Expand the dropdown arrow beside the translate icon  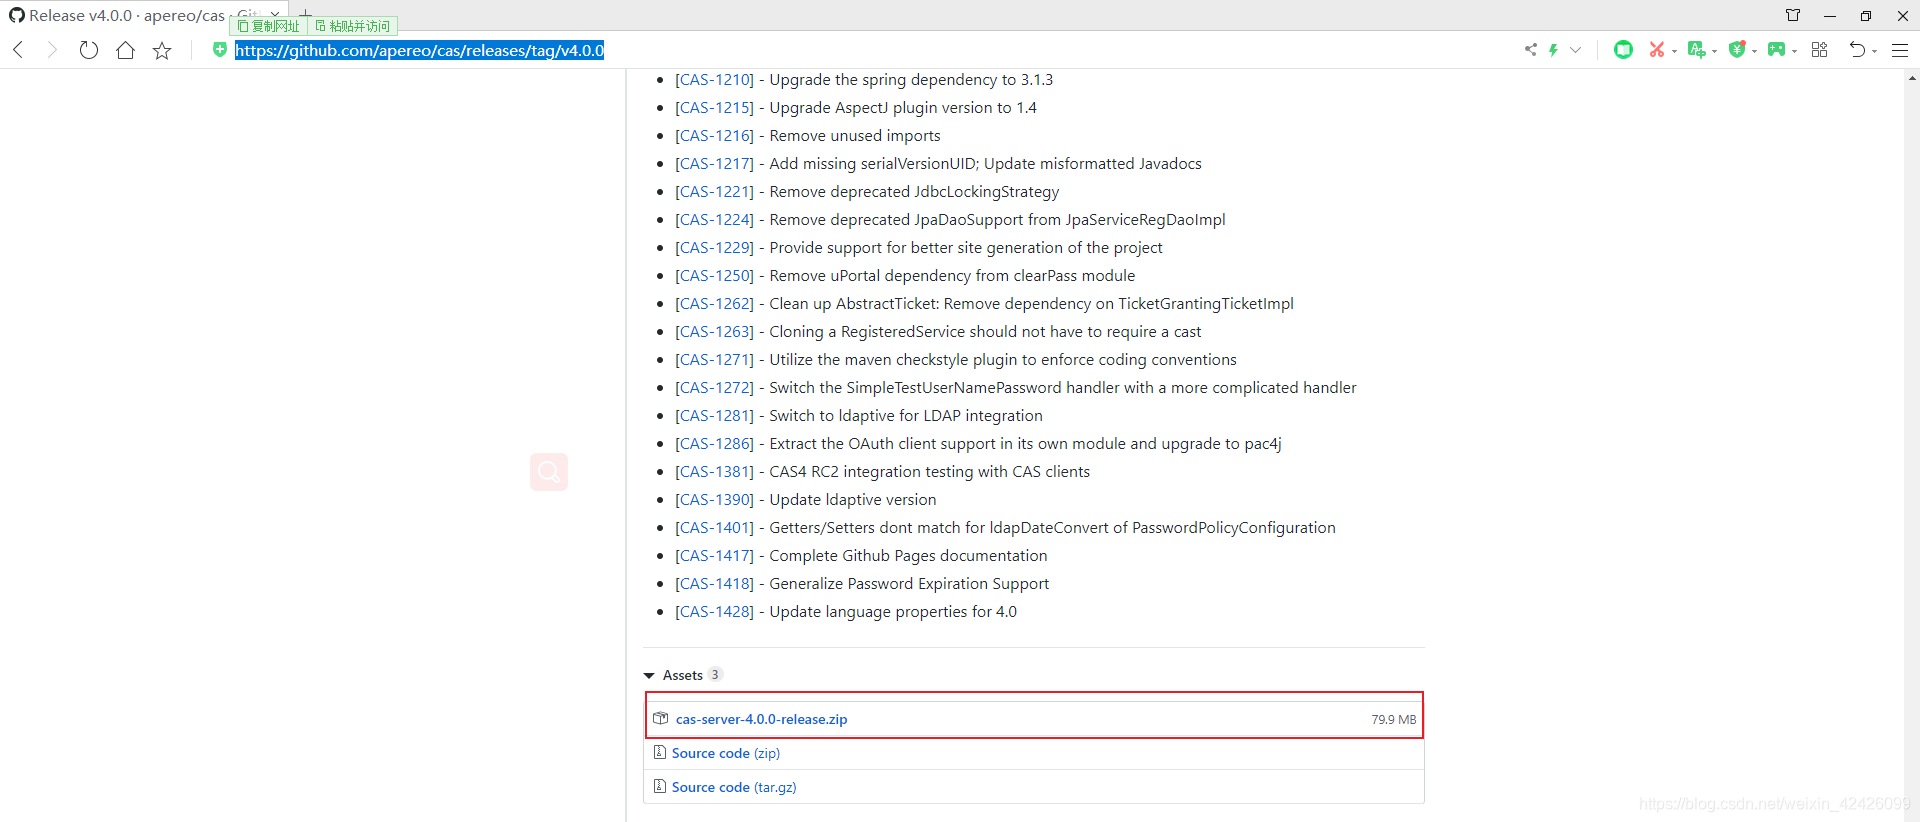[1714, 51]
